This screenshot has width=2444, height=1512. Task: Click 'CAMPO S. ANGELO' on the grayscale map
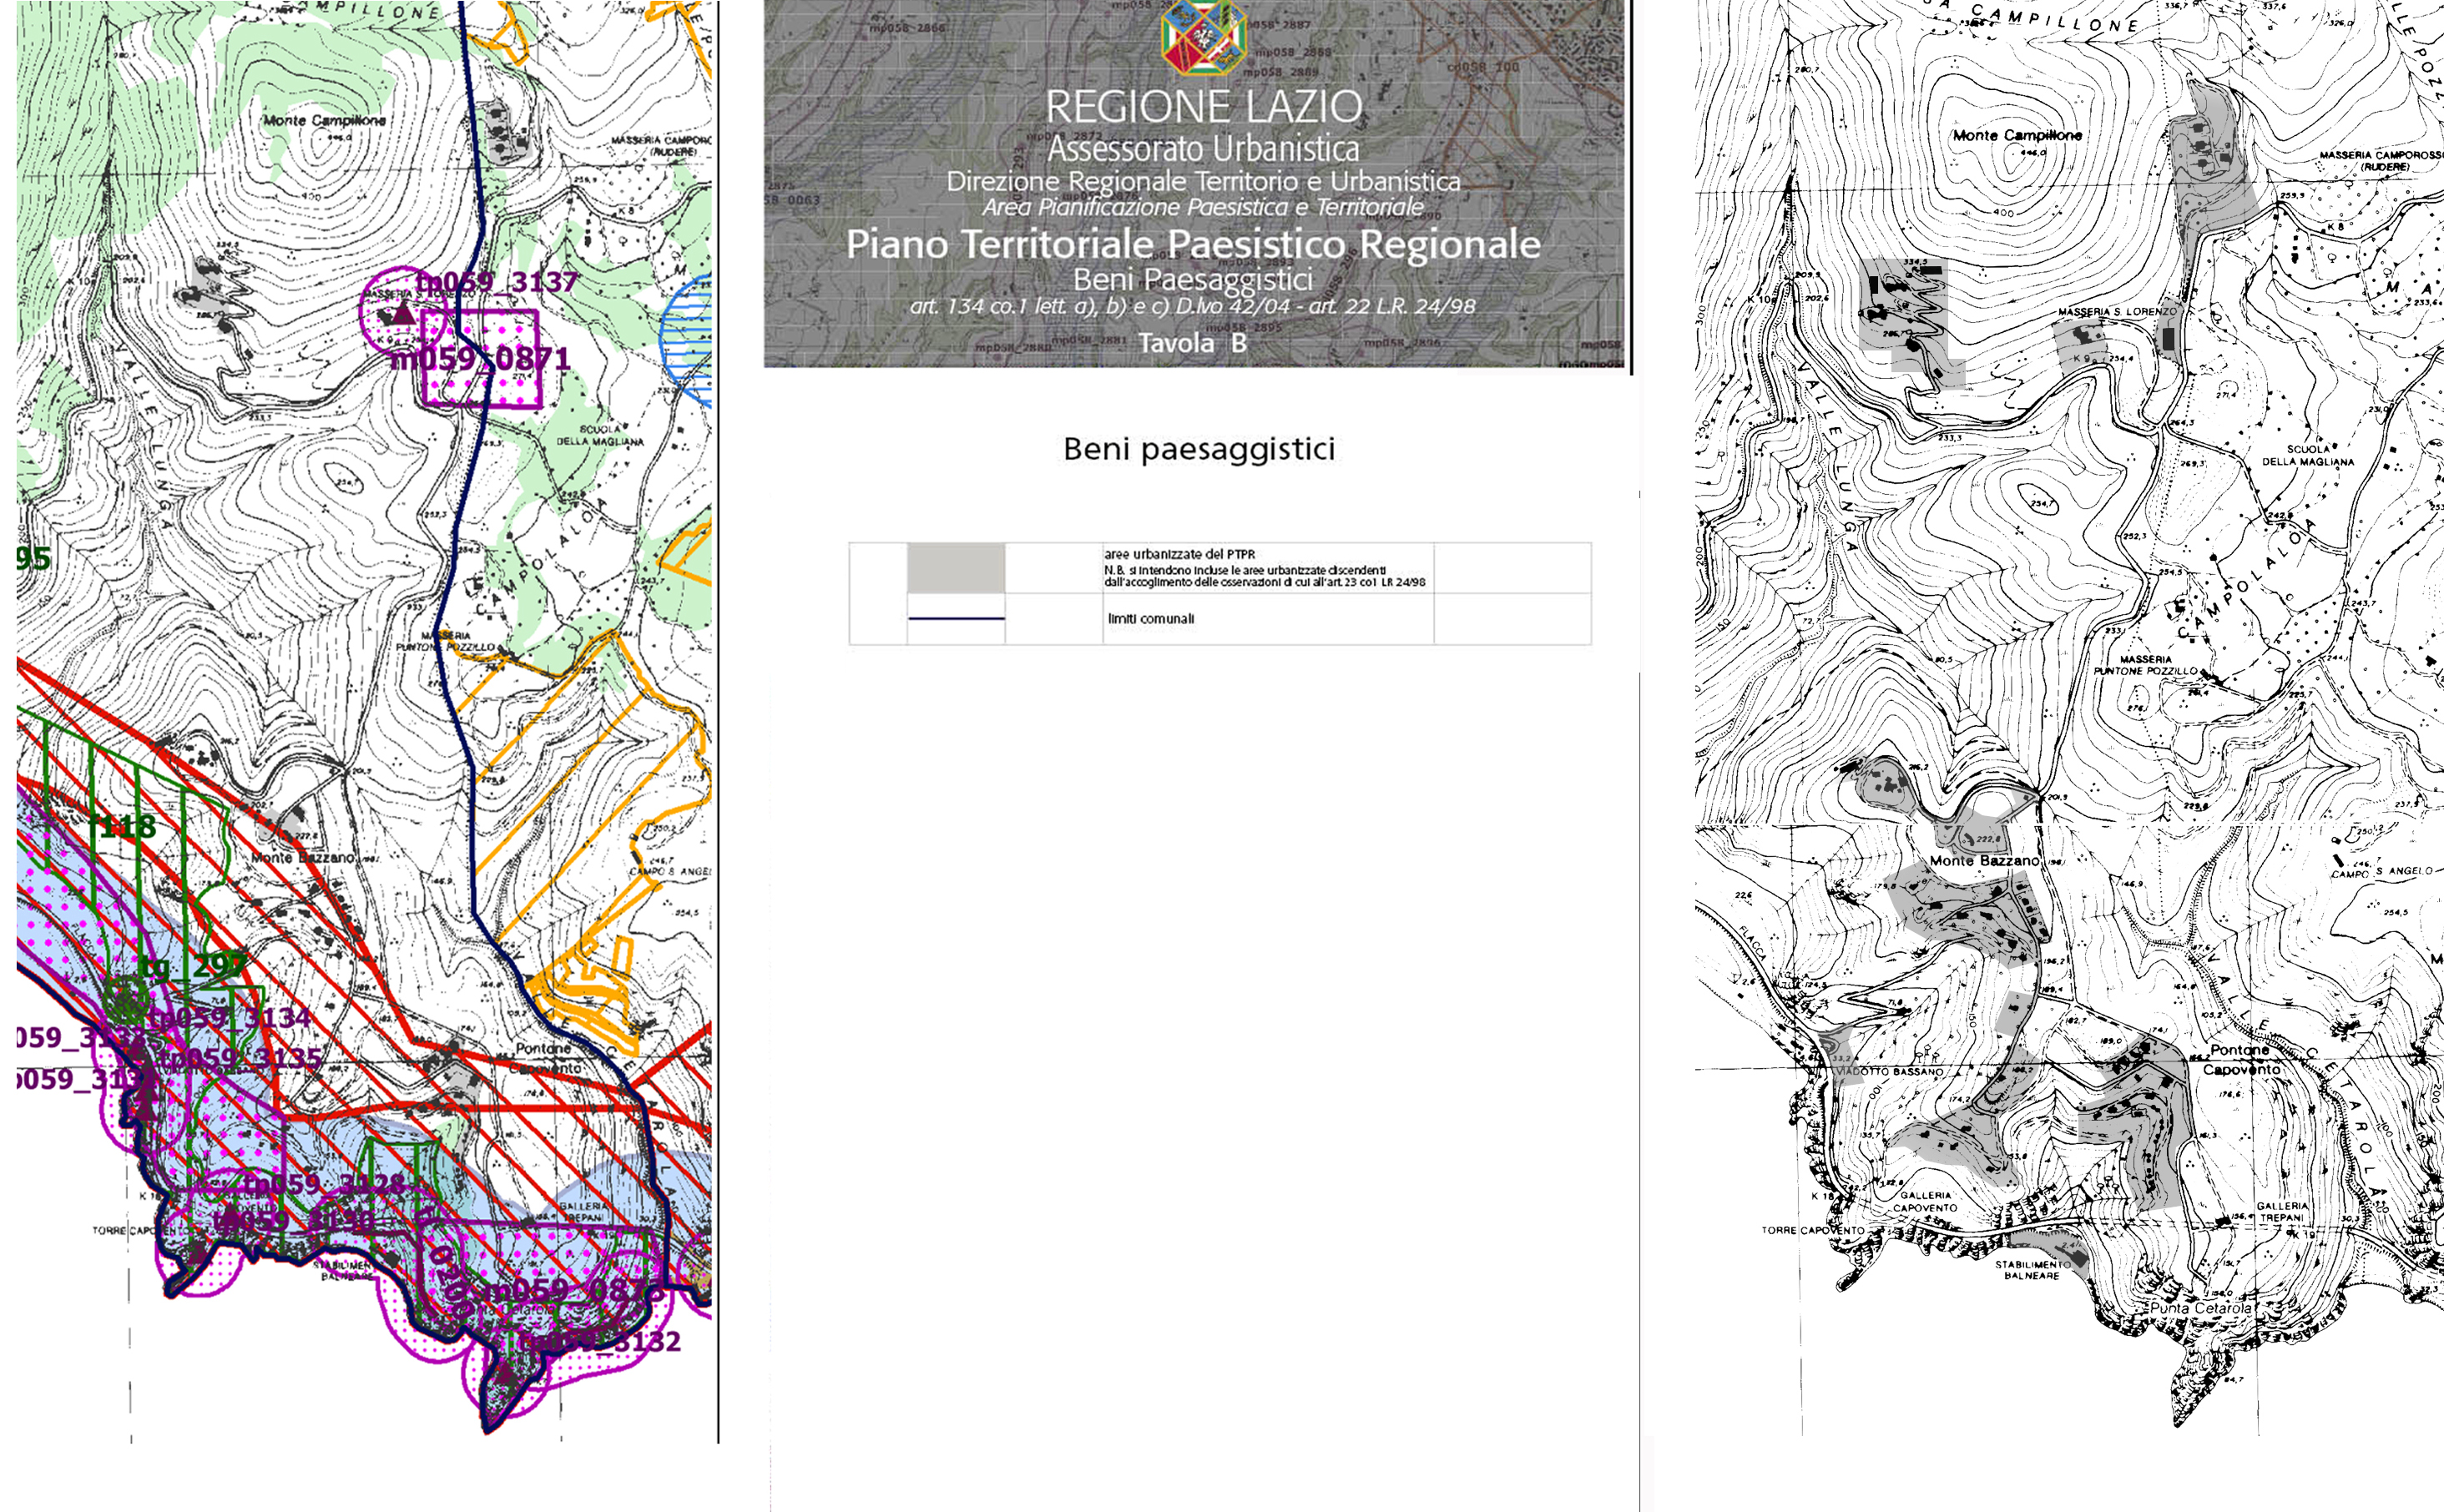2382,872
